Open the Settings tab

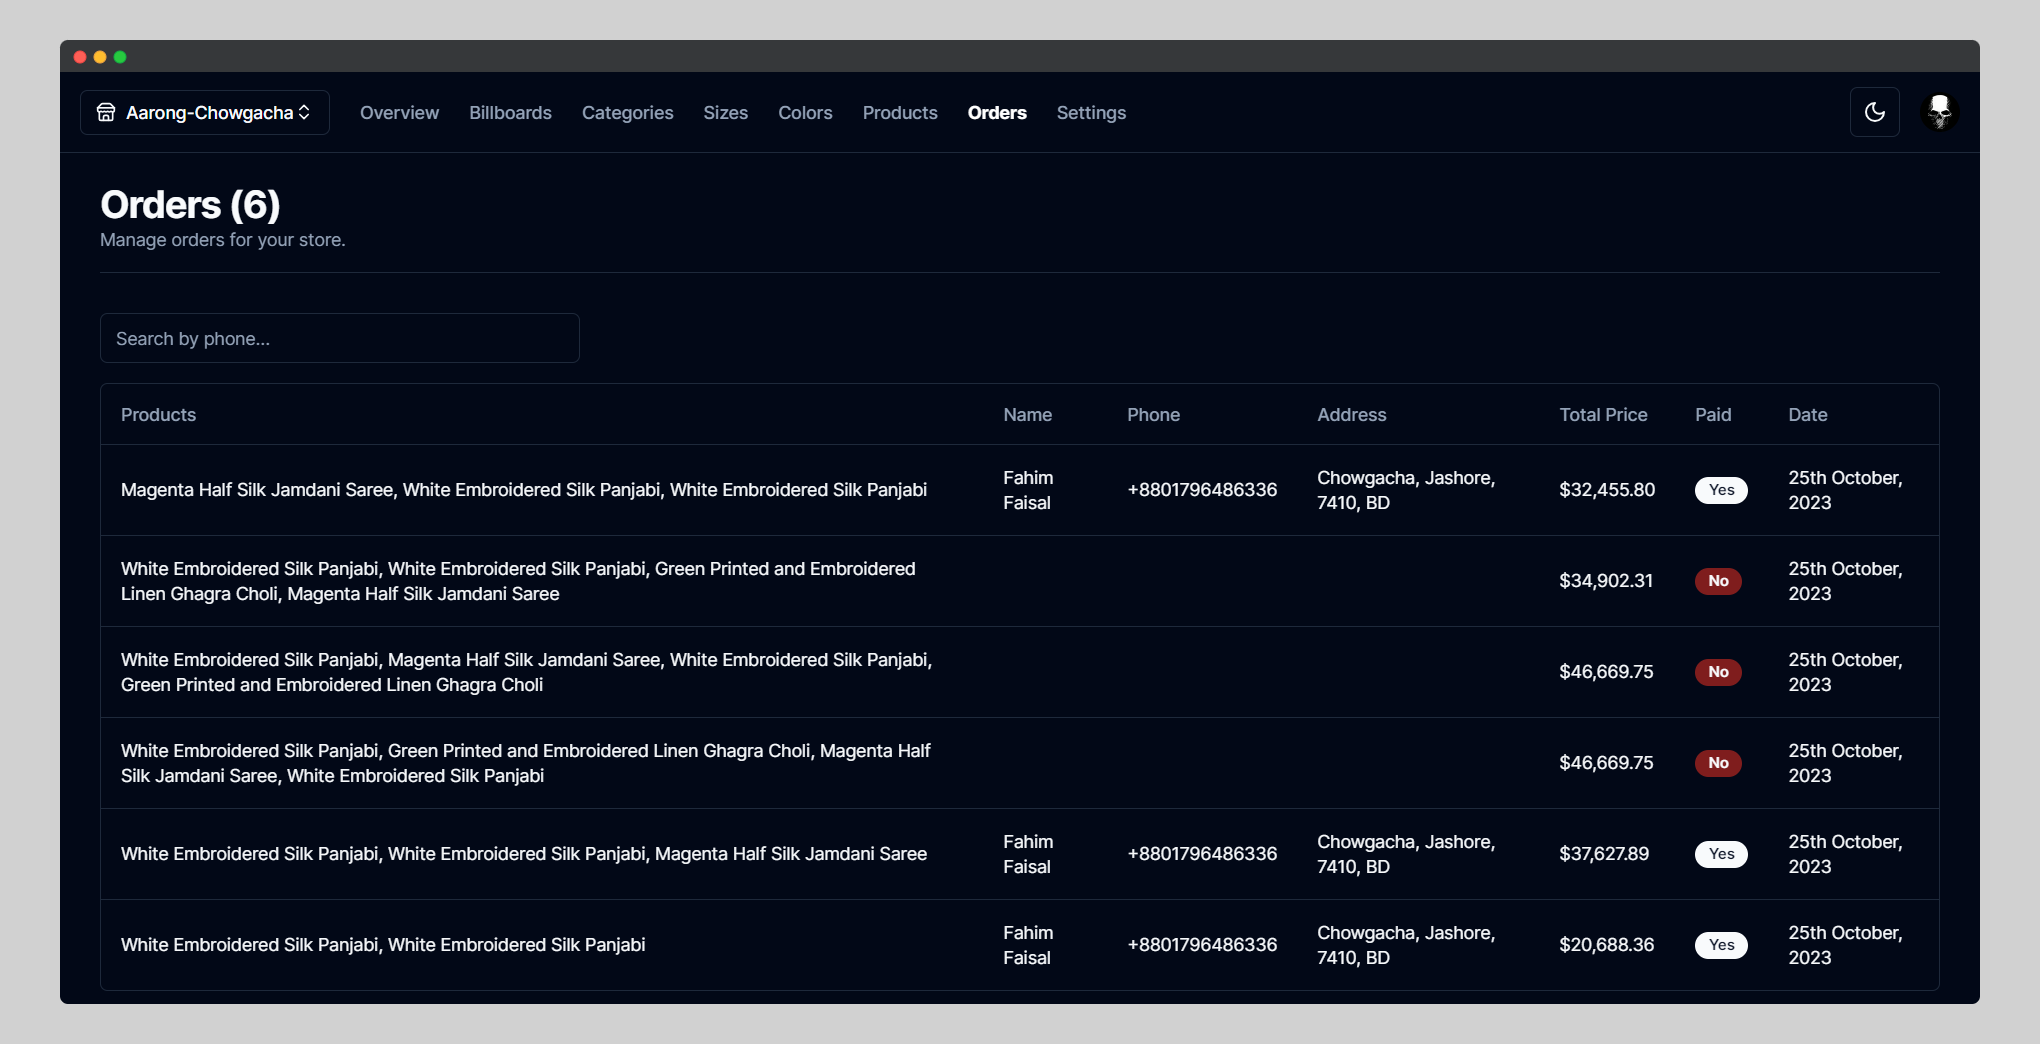point(1091,113)
